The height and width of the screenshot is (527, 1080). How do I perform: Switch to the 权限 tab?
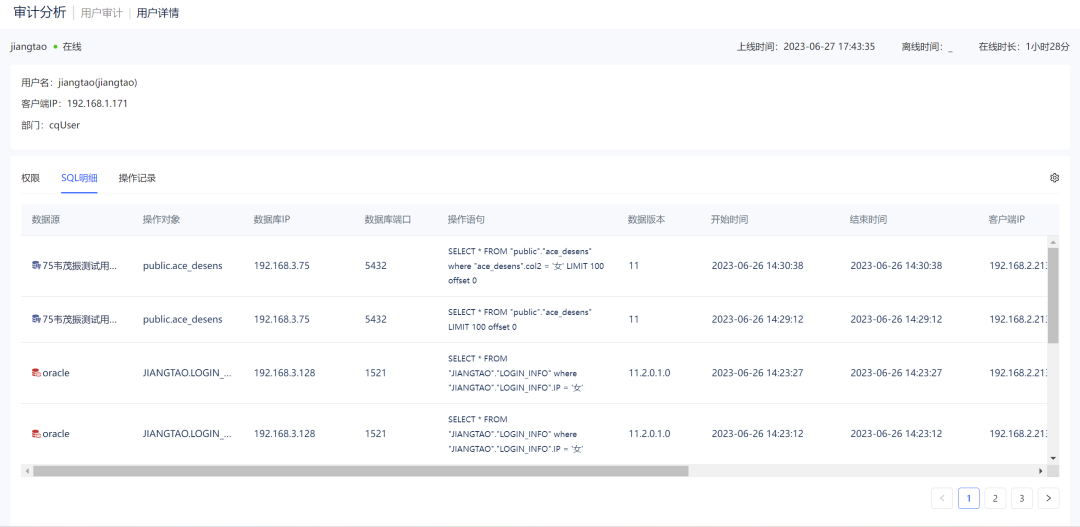pos(30,178)
